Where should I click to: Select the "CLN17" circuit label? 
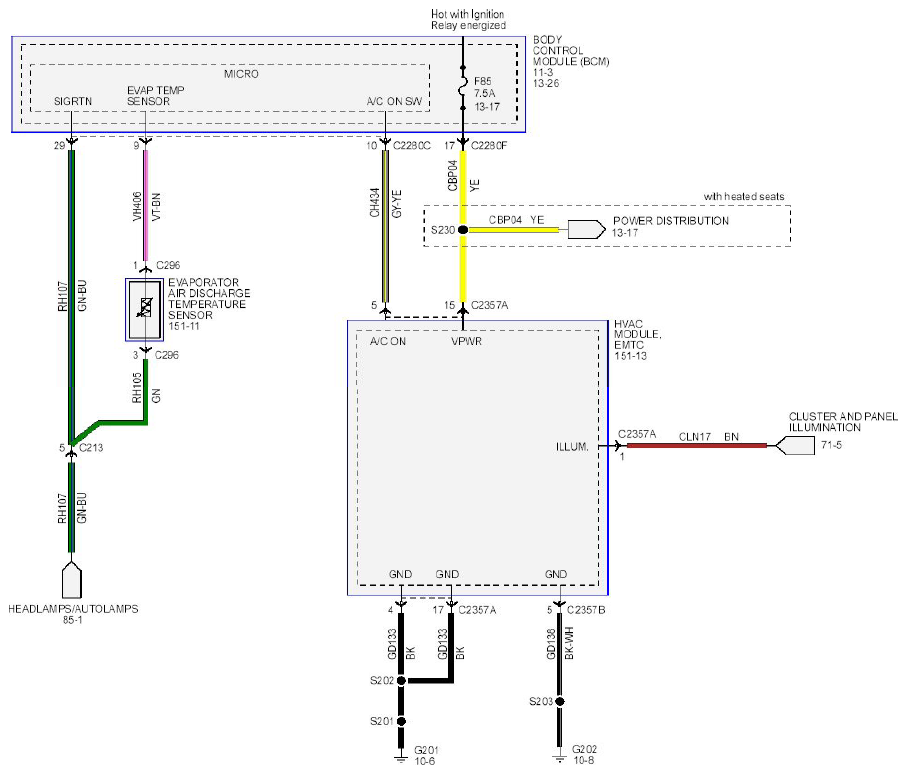pyautogui.click(x=695, y=437)
